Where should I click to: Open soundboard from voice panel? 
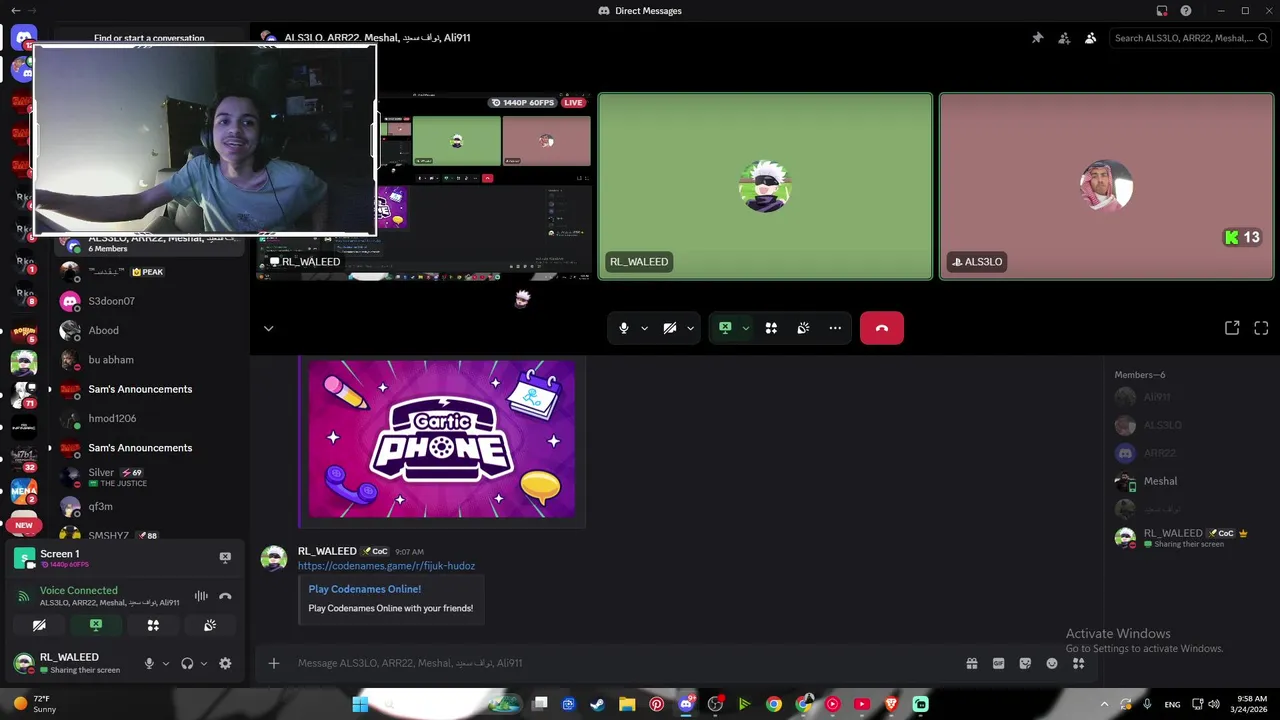(210, 625)
